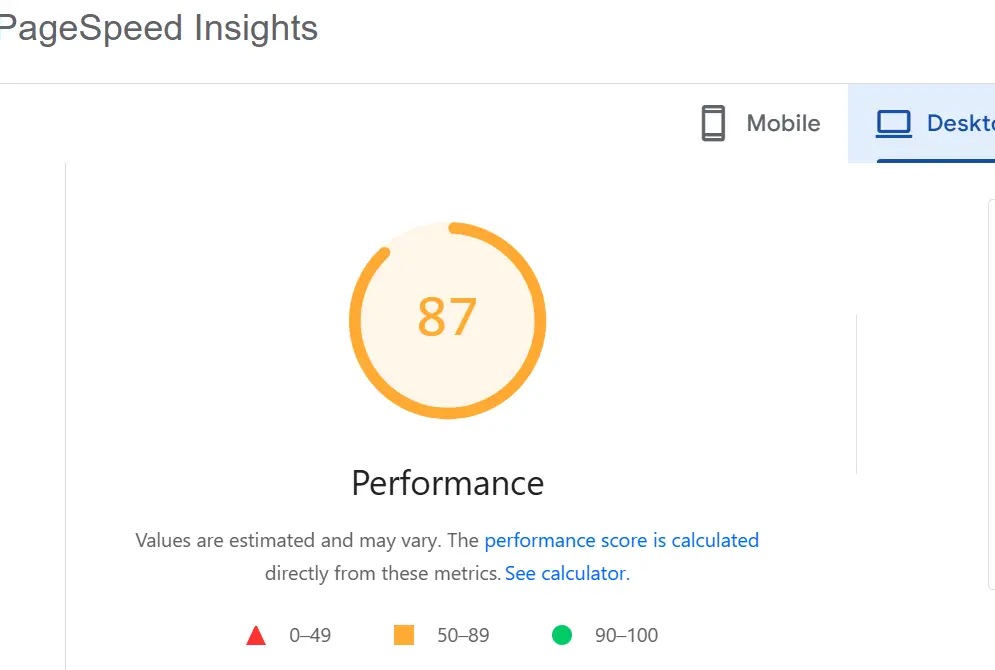Viewport: 995px width, 670px height.
Task: Click the 87 score number
Action: pyautogui.click(x=447, y=317)
